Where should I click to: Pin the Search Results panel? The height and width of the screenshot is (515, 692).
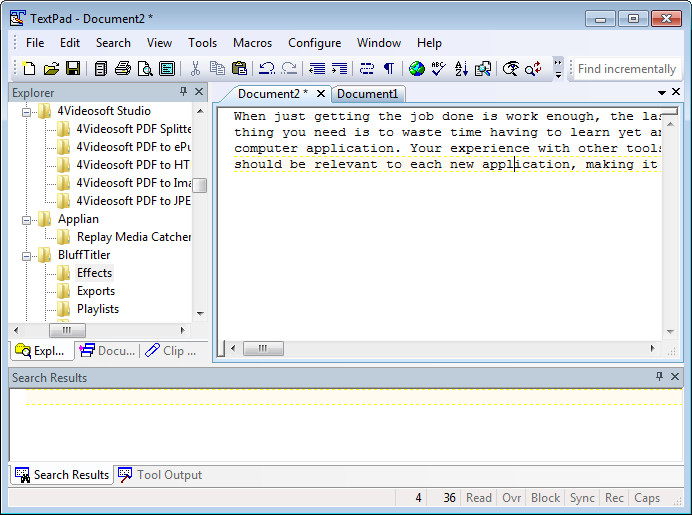point(659,376)
